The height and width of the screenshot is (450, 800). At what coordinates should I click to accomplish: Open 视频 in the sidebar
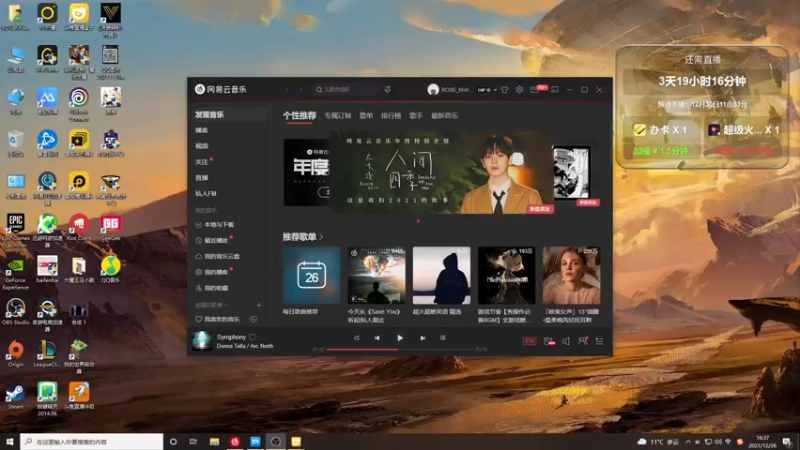[202, 146]
